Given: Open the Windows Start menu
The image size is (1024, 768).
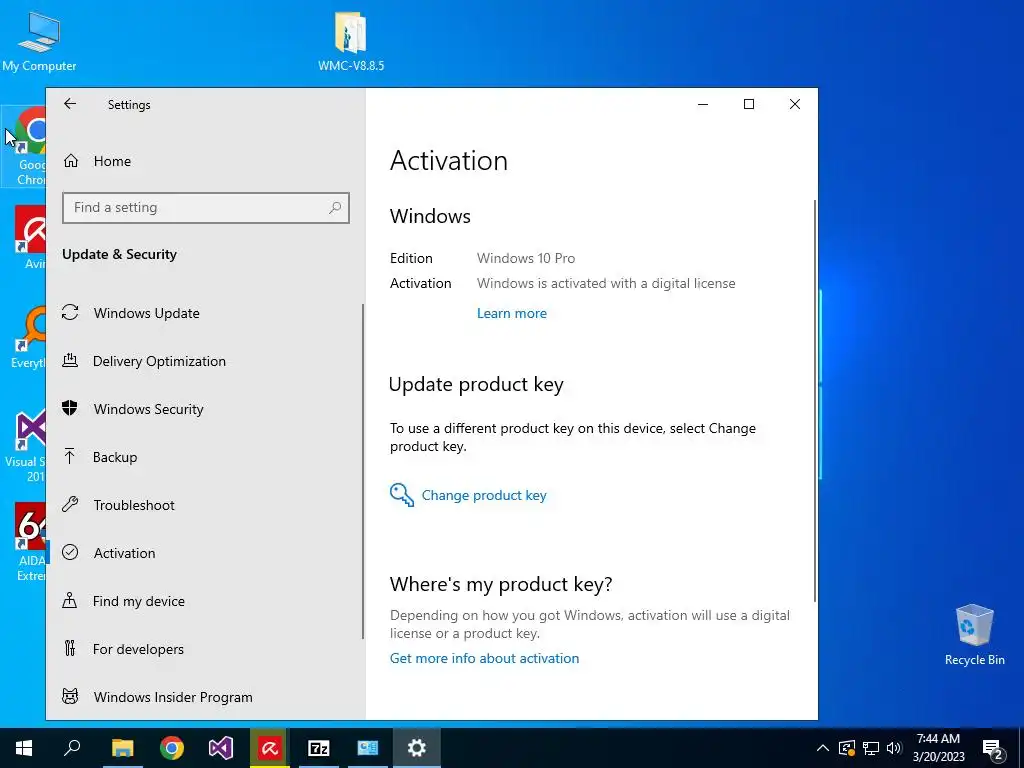Looking at the screenshot, I should point(24,748).
